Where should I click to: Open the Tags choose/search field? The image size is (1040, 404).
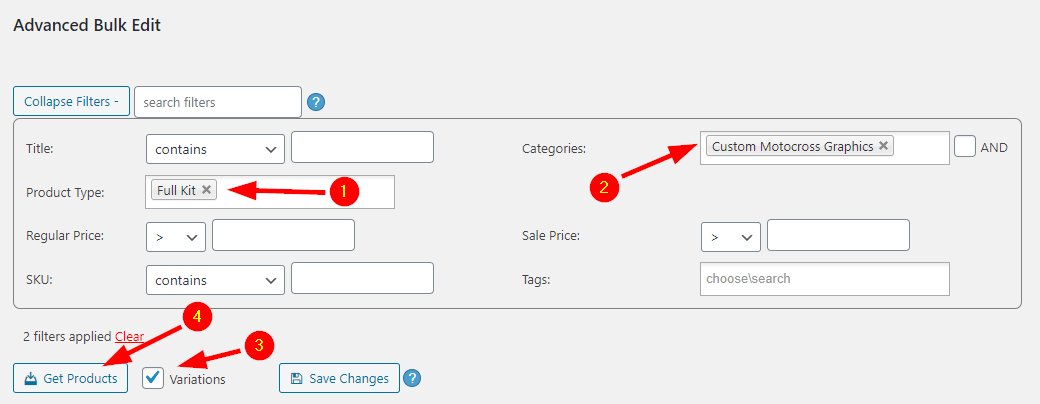824,279
